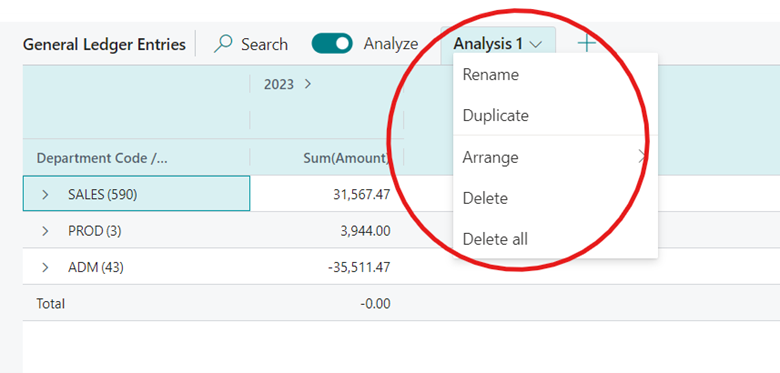Viewport: 780px width, 373px height.
Task: Expand the PROD (3) row
Action: [x=45, y=231]
